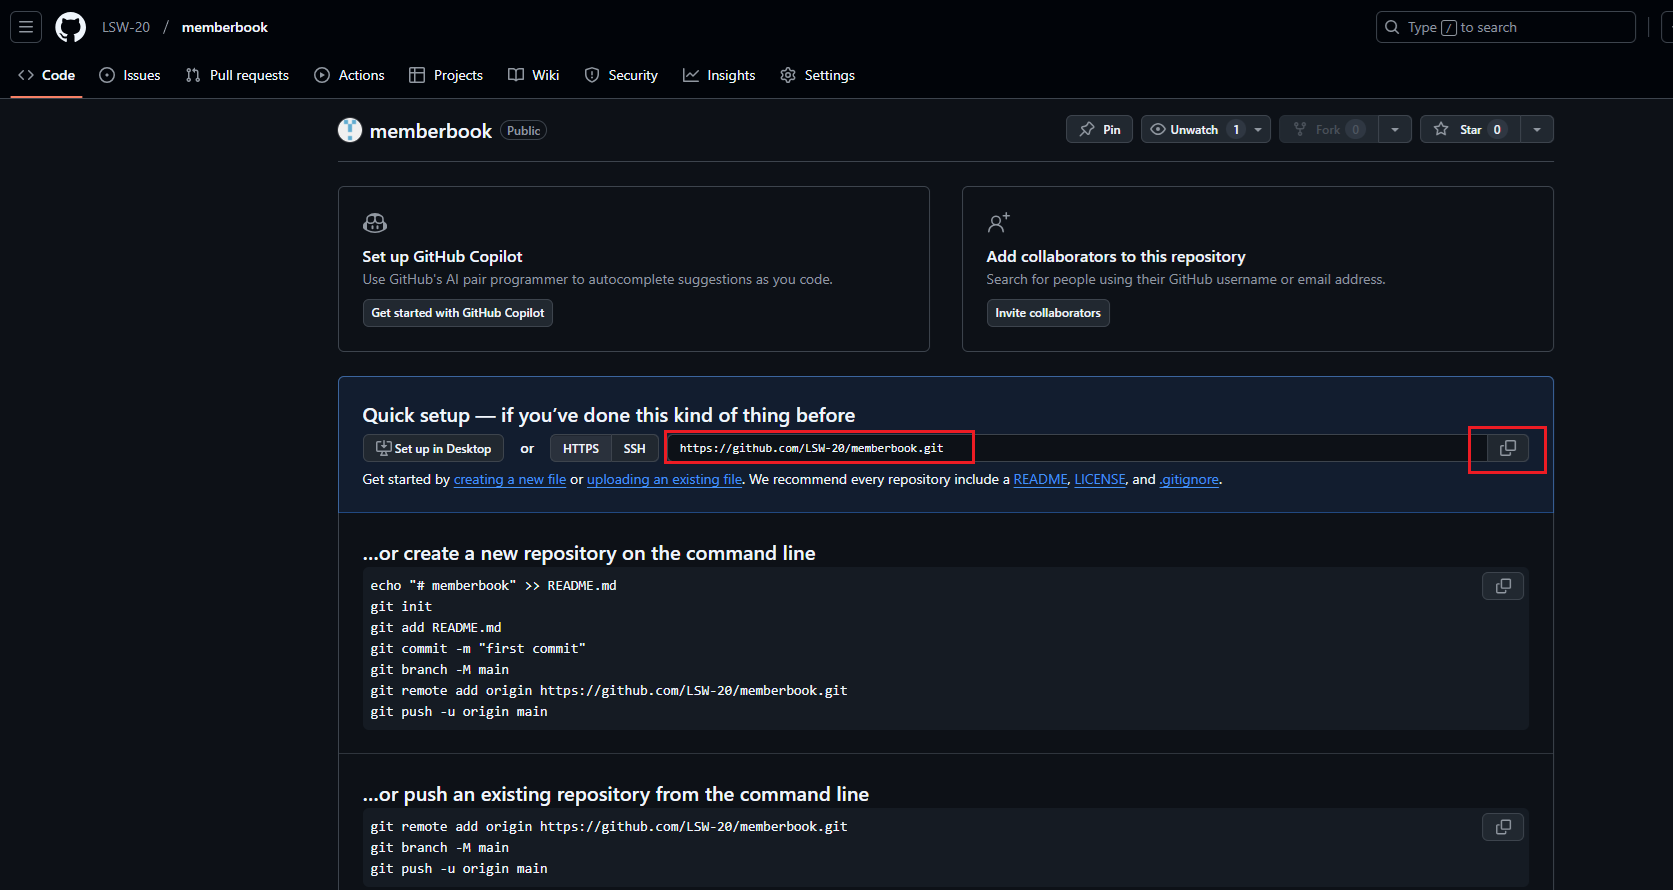Click 'echo "# memberbook" >> README.md' line

point(493,585)
